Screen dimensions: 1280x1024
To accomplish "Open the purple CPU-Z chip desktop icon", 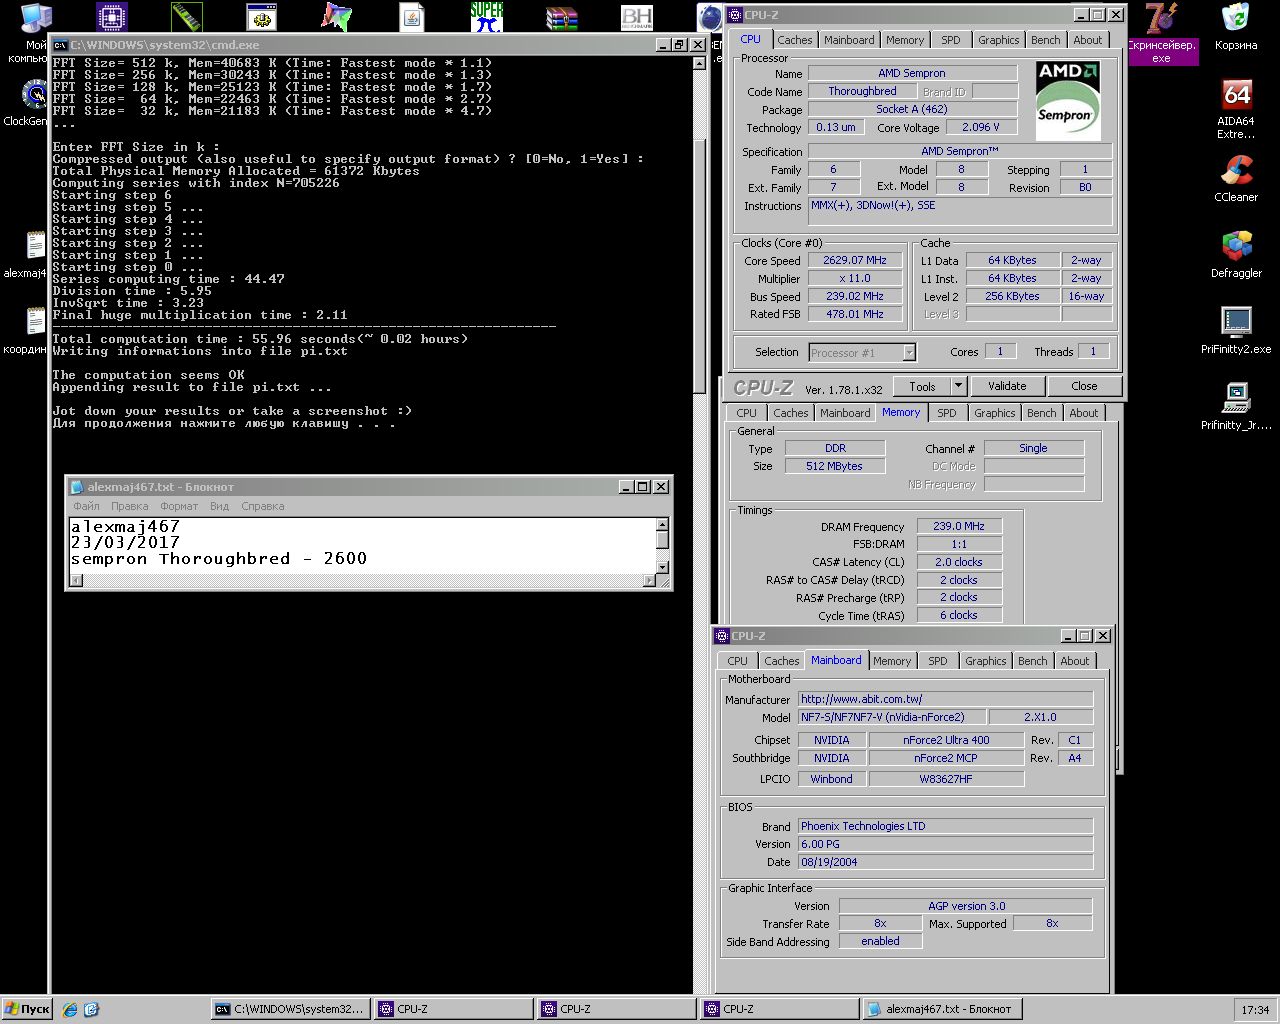I will pos(112,17).
